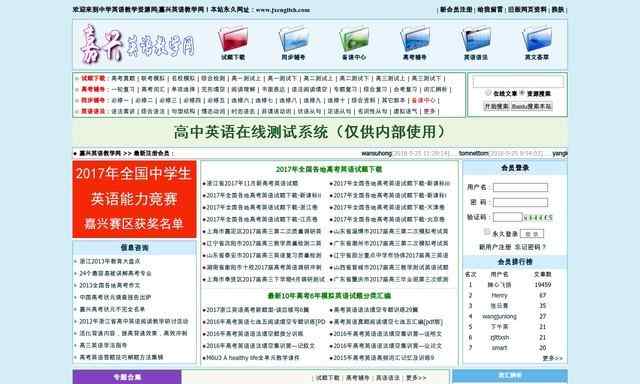Open 高考英语语法填空专题训练20篇 link
Screen dimensions: 640x384
tap(376, 310)
